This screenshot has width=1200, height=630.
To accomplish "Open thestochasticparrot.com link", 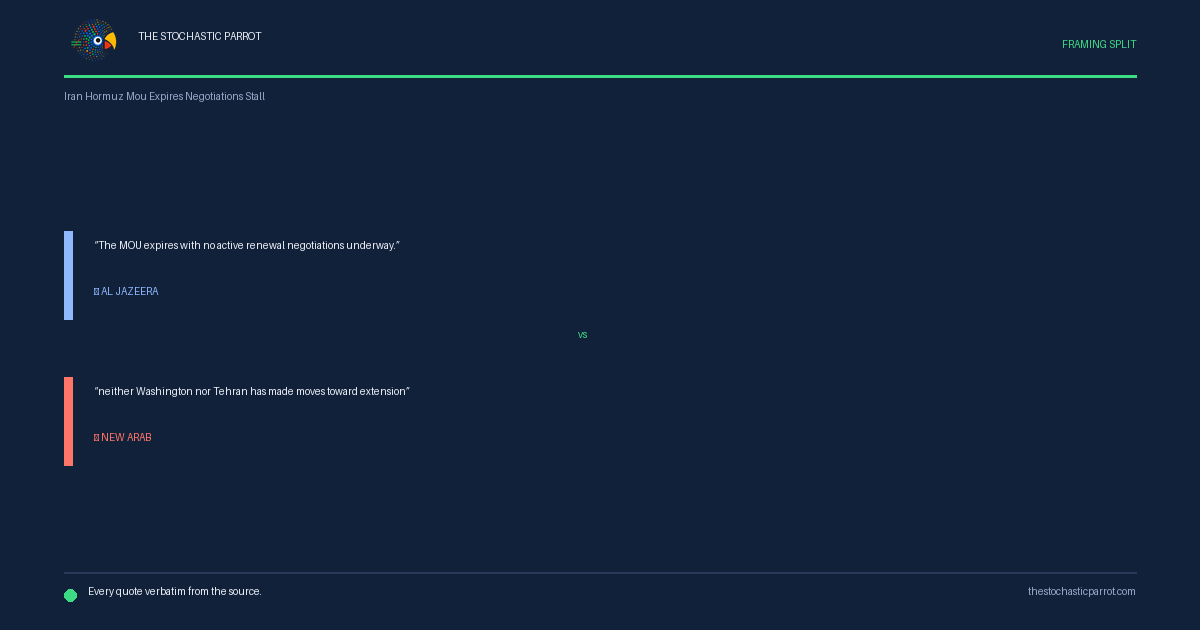I will click(x=1082, y=592).
